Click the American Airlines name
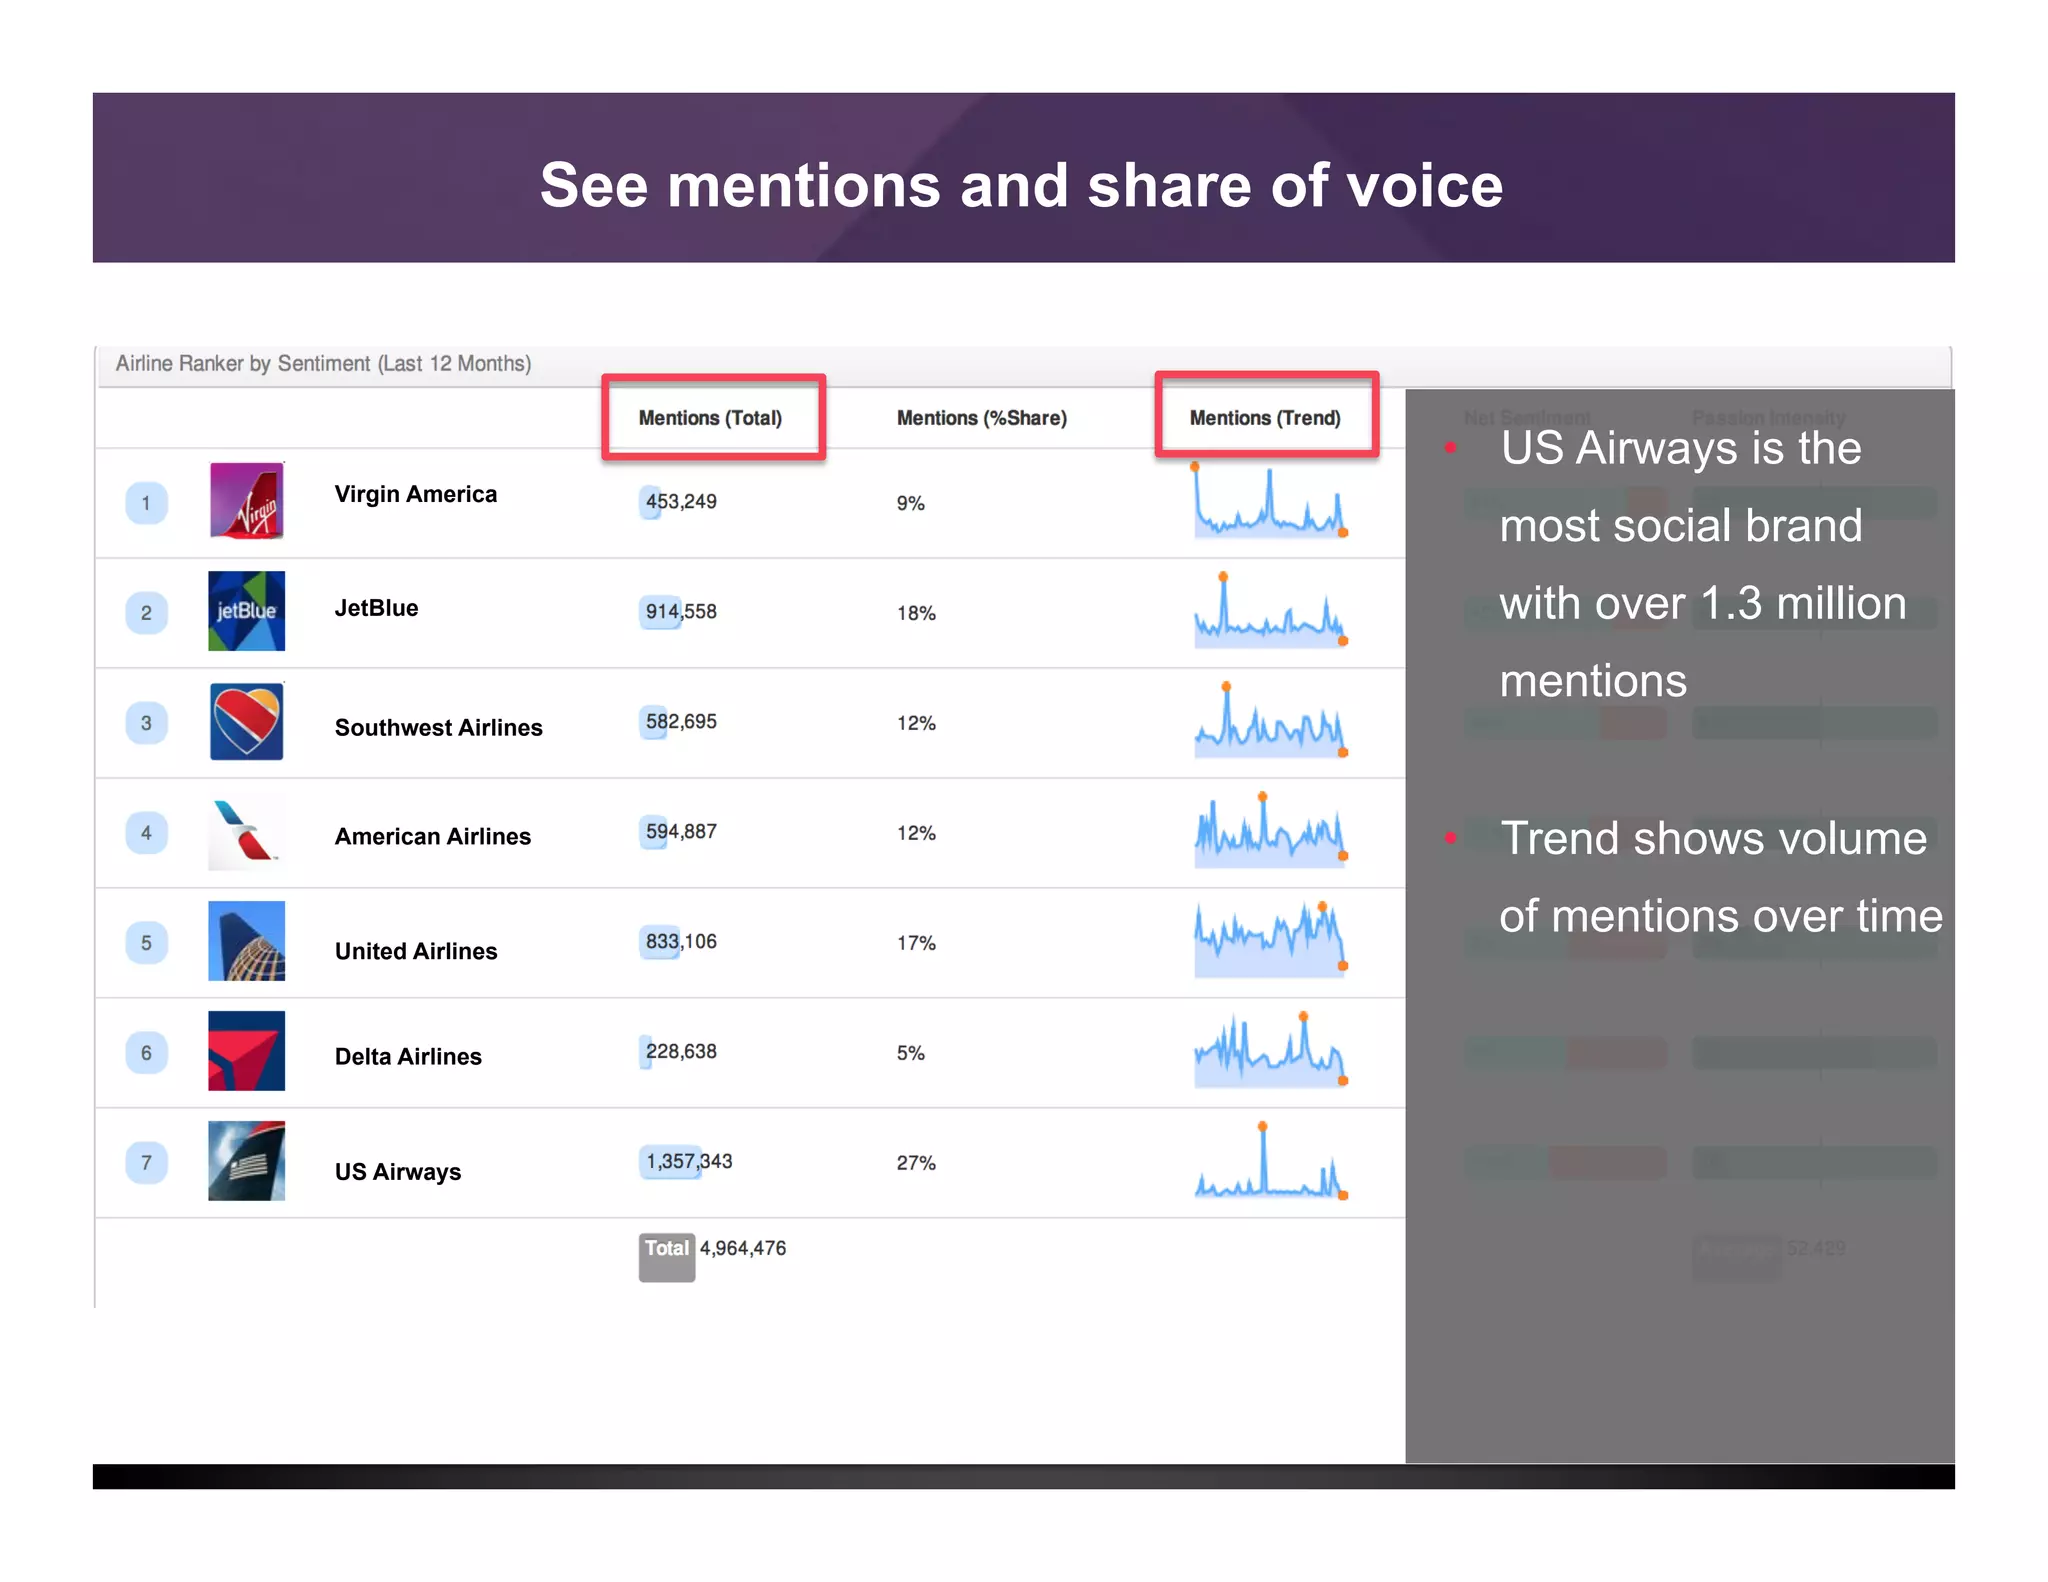 pyautogui.click(x=432, y=836)
